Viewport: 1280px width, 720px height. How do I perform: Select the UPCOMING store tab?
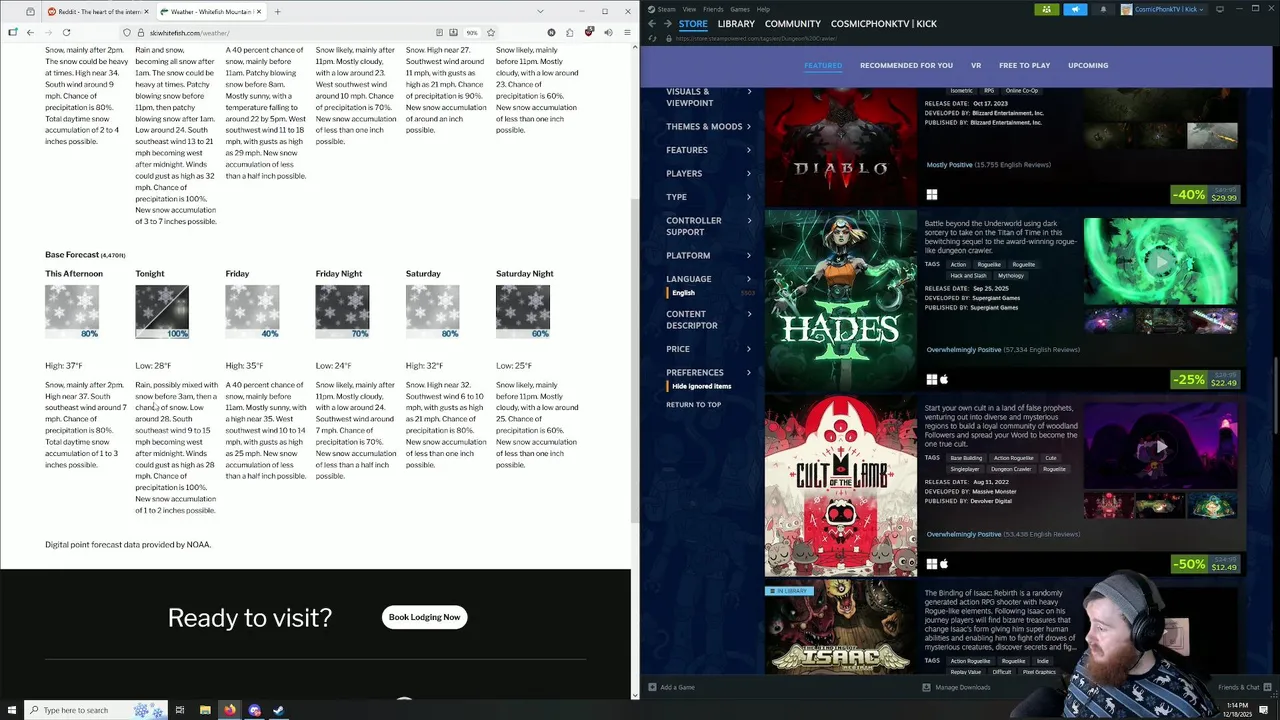coord(1088,65)
